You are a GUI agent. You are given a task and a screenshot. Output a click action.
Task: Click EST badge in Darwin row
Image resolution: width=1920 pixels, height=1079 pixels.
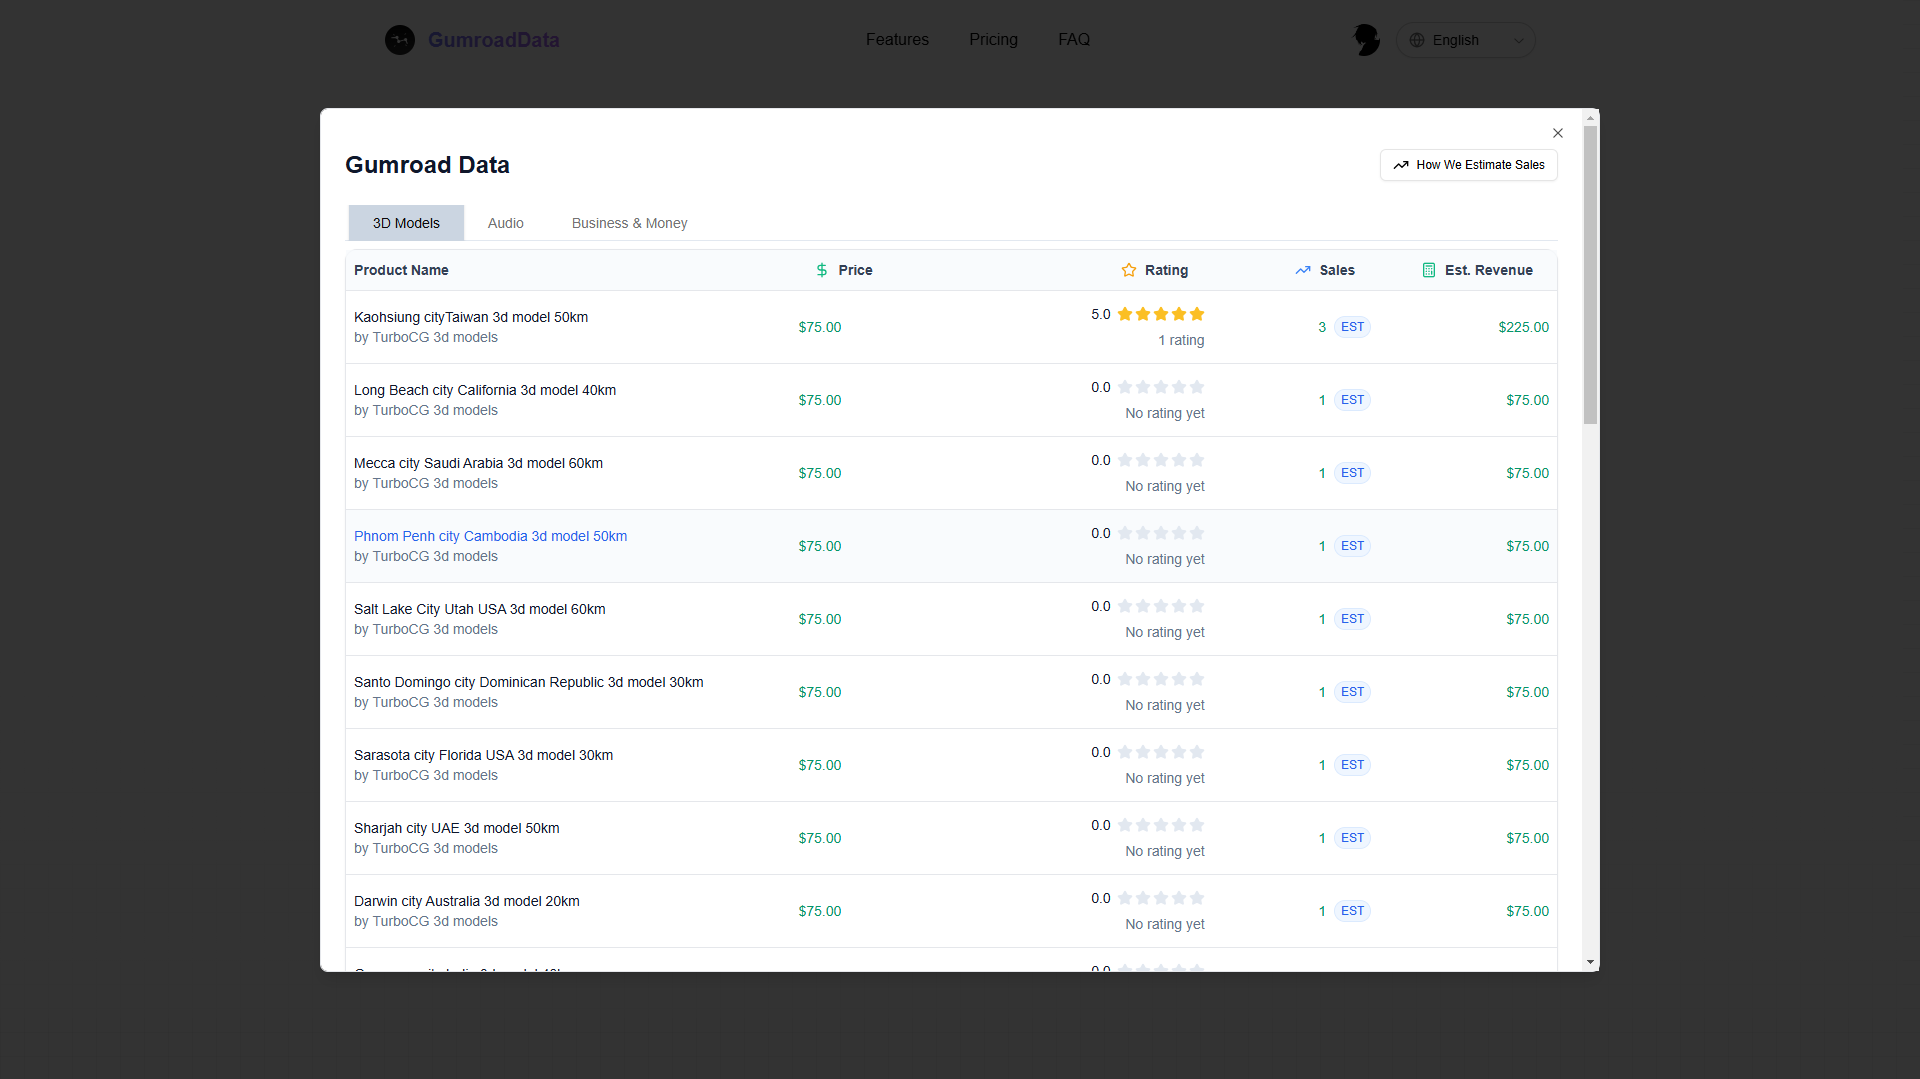tap(1352, 911)
